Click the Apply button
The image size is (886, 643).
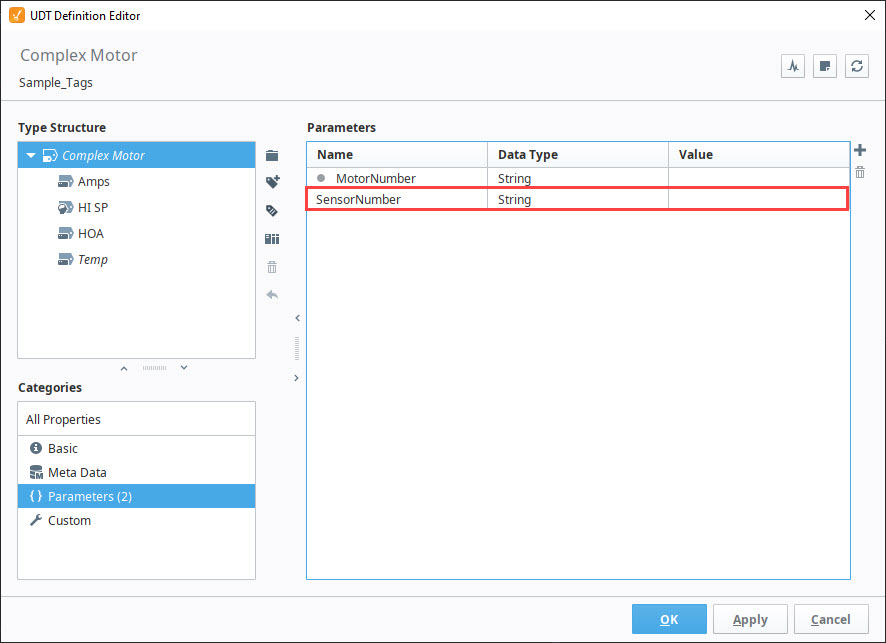pyautogui.click(x=750, y=619)
